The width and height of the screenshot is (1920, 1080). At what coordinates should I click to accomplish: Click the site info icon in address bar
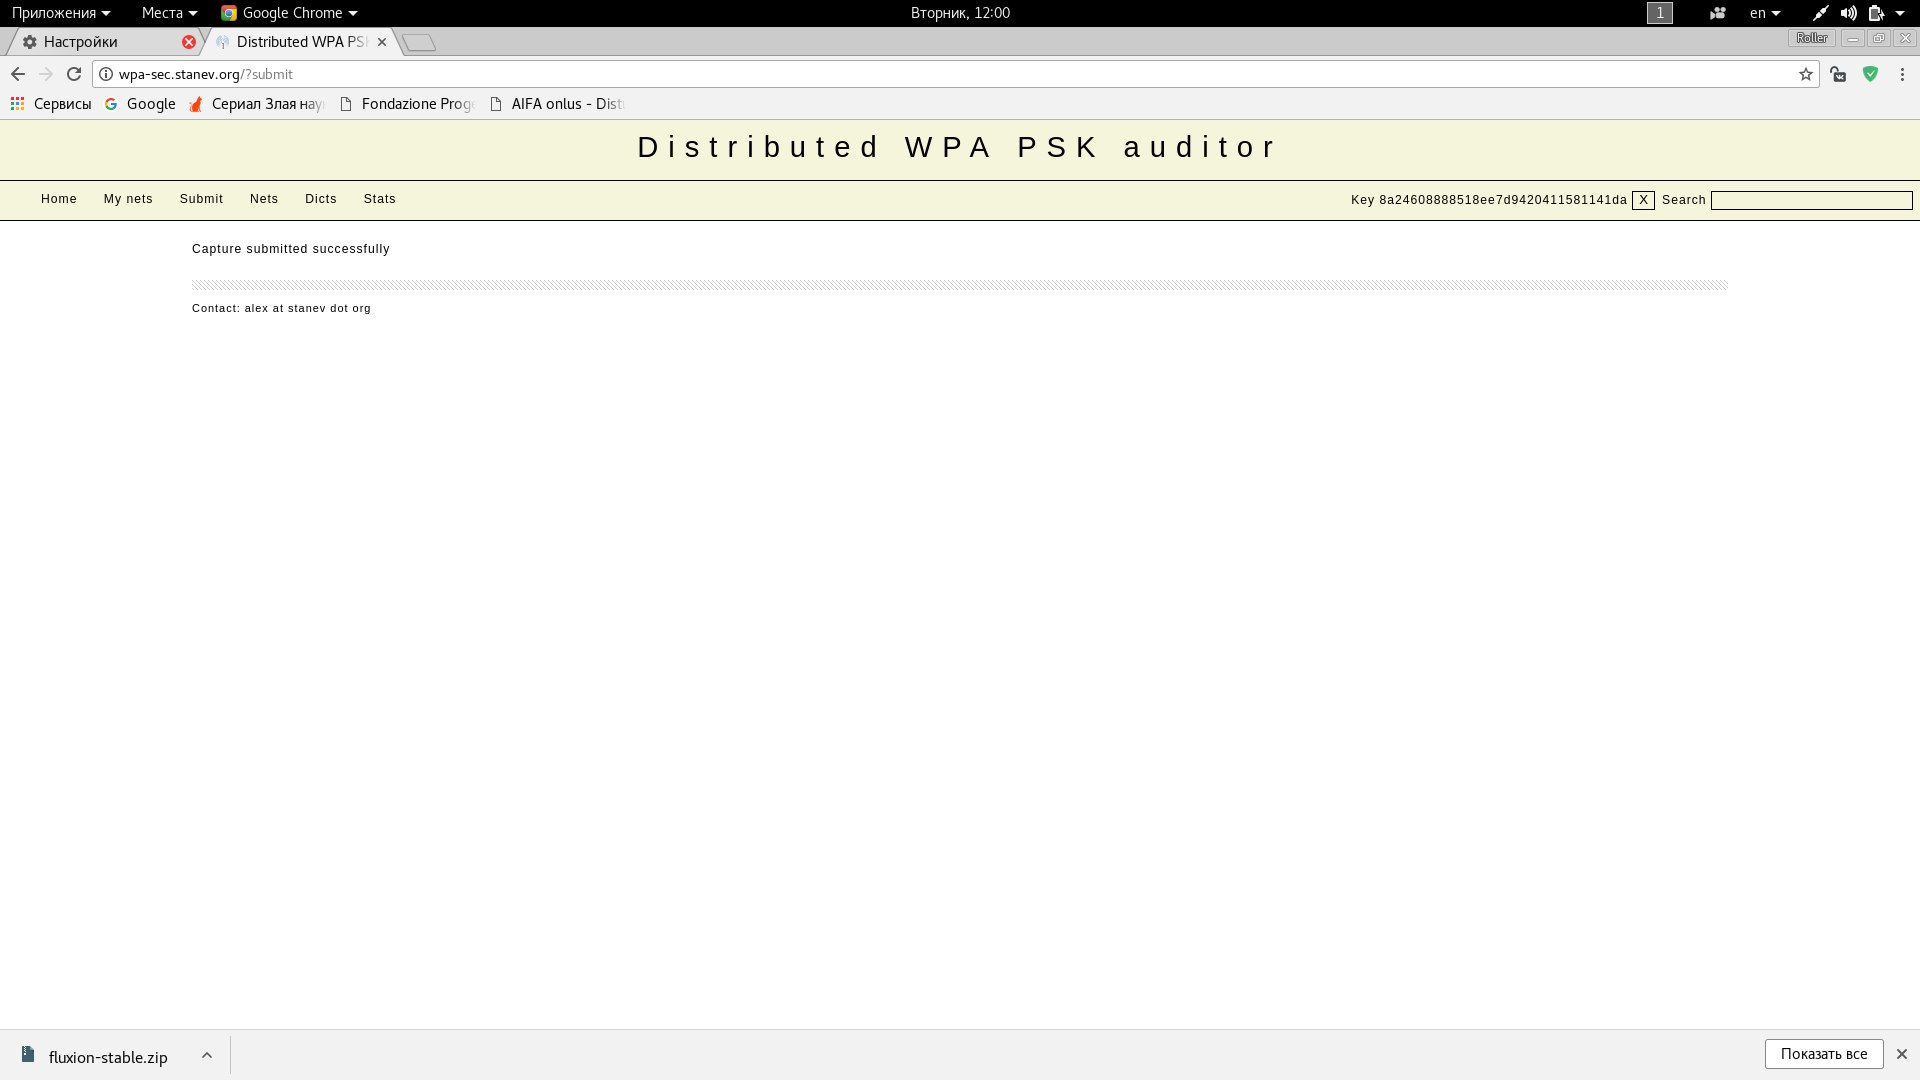tap(106, 74)
